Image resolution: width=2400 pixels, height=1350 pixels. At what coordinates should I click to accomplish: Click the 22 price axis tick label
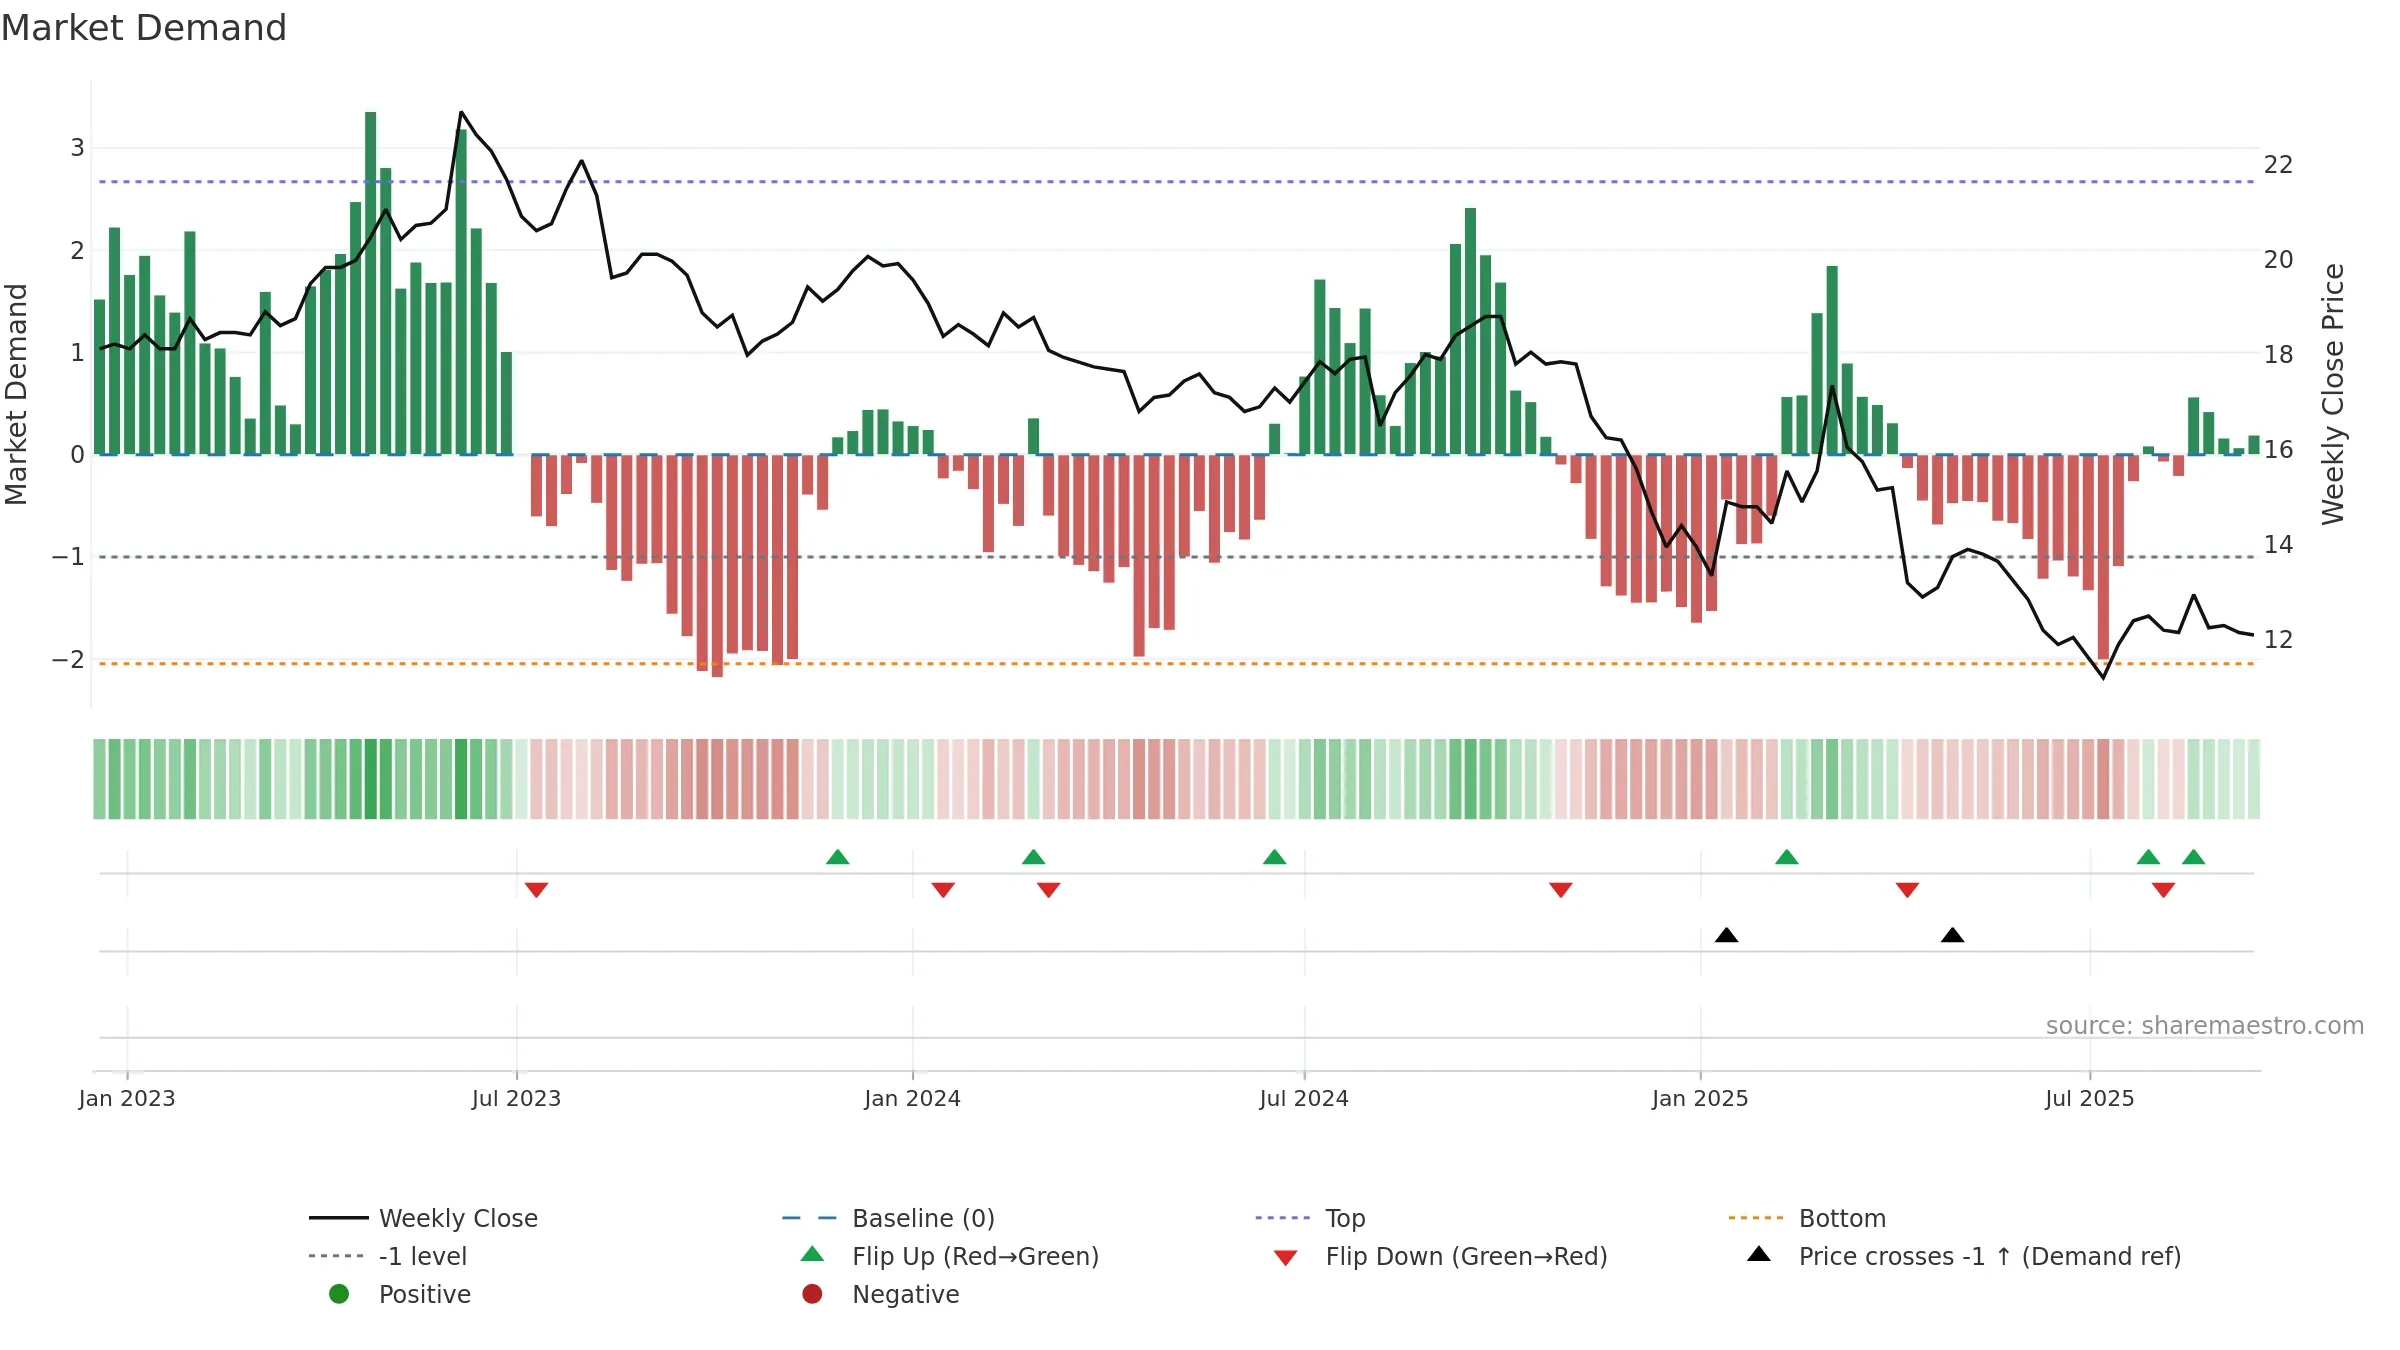coord(2278,164)
